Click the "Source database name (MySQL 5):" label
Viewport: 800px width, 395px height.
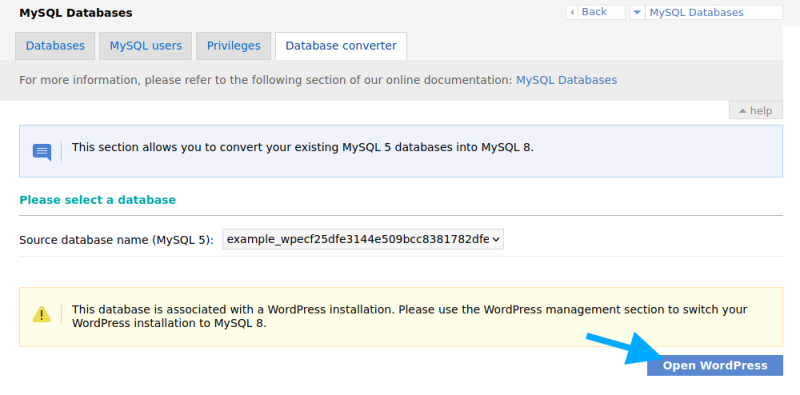click(x=116, y=240)
